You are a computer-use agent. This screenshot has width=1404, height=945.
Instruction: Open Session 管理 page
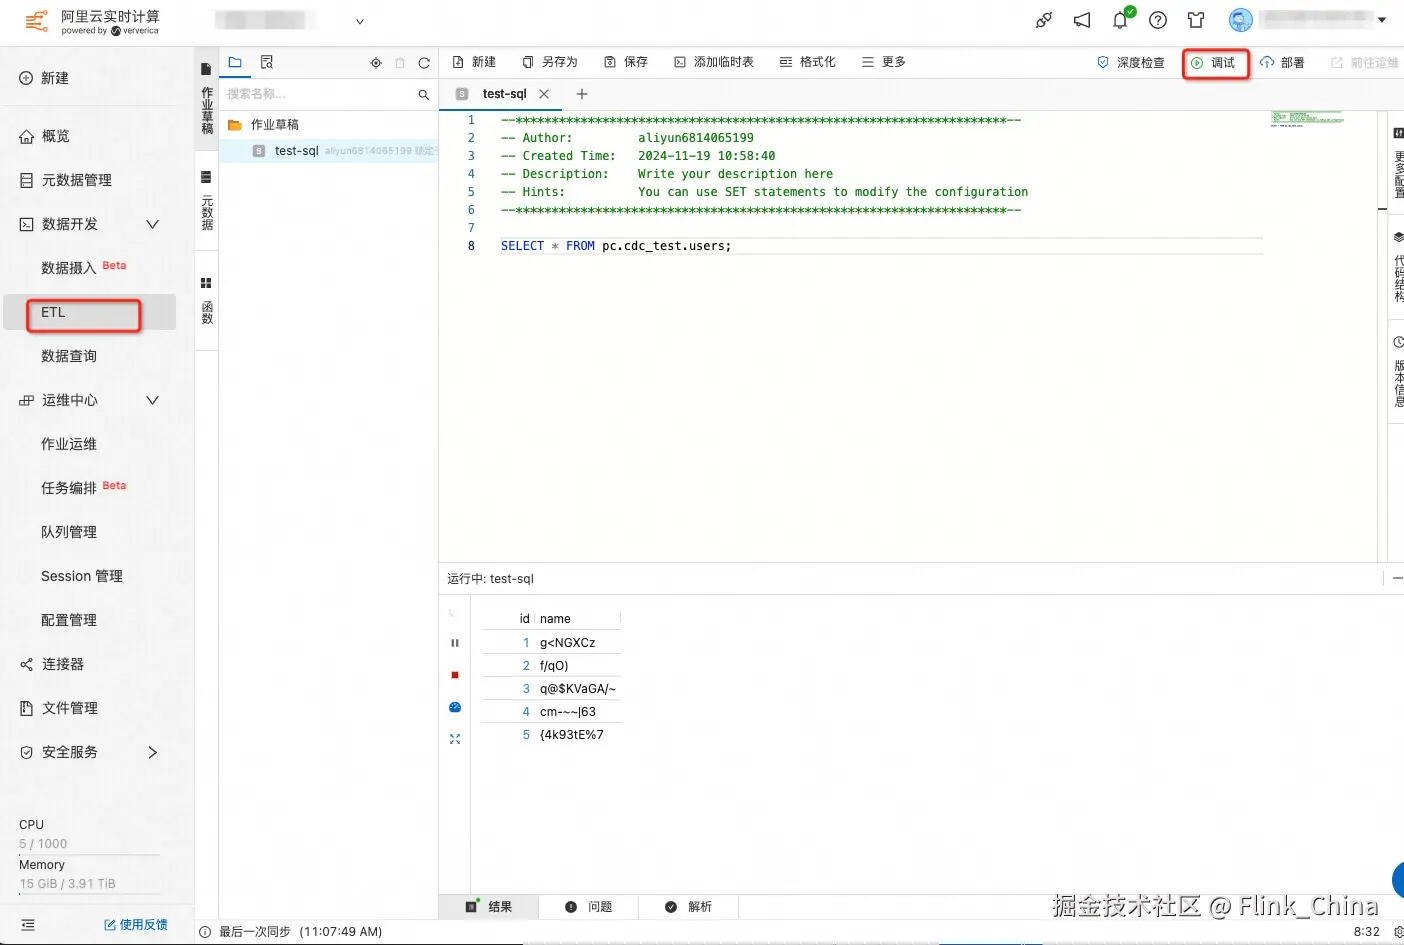(x=82, y=576)
